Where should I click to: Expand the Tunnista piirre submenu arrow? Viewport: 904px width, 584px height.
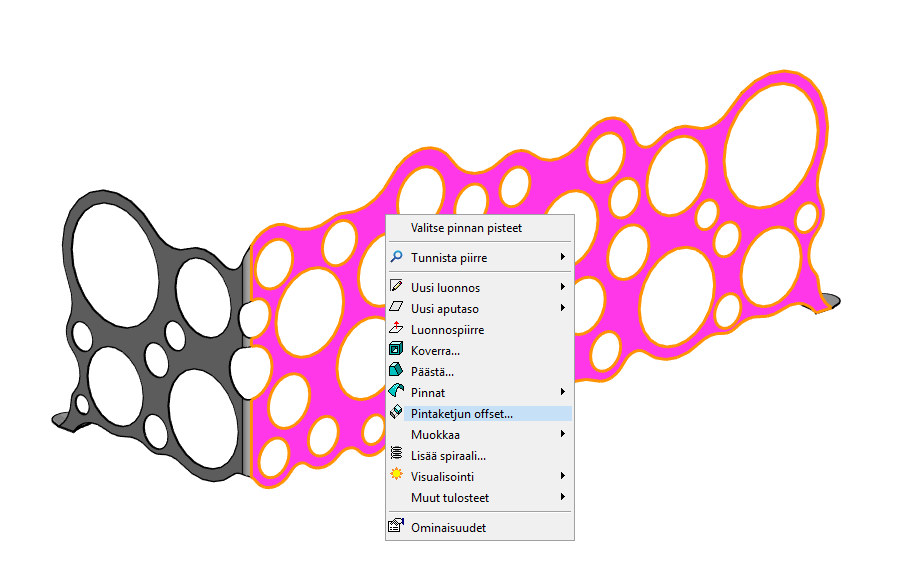563,257
